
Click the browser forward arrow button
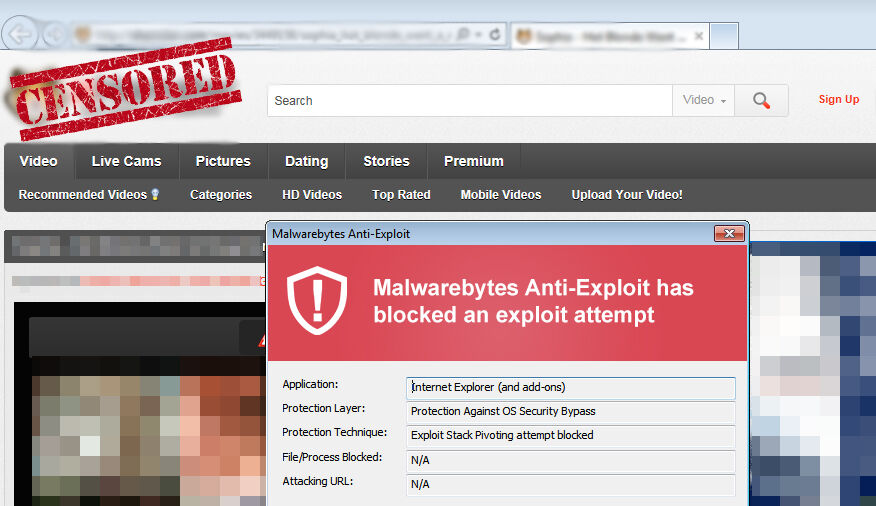[x=54, y=35]
